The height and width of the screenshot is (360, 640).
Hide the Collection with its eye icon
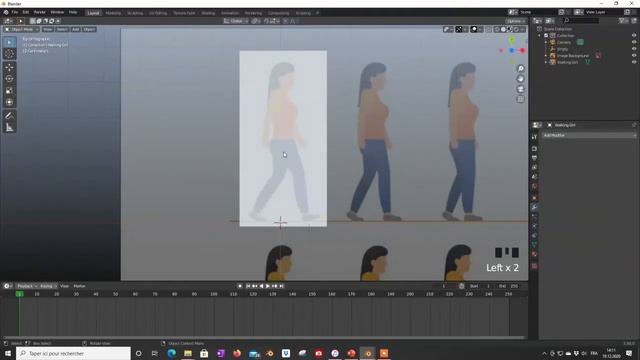click(x=634, y=36)
